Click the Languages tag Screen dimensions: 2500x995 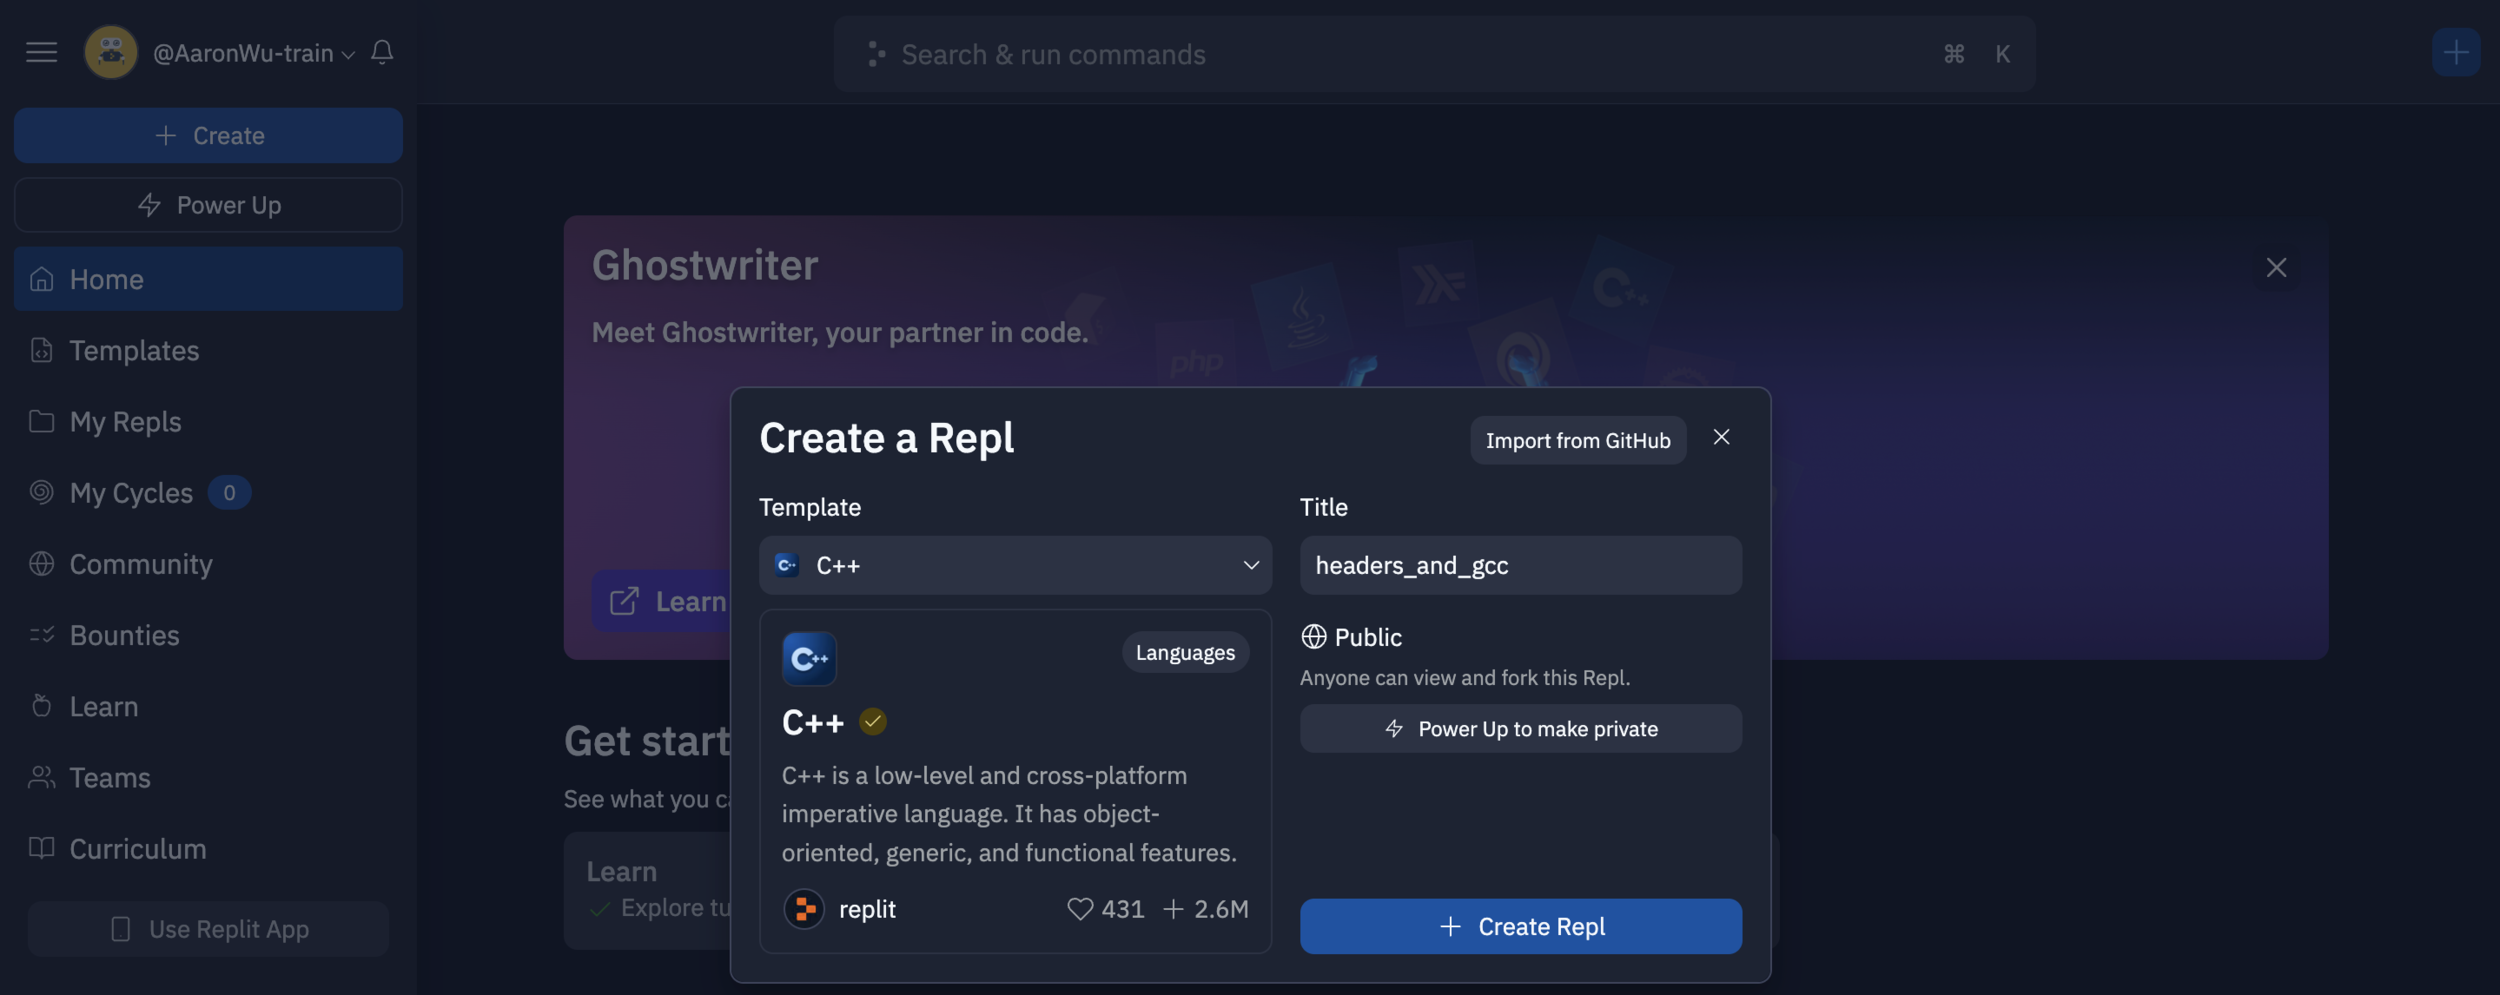coord(1185,652)
